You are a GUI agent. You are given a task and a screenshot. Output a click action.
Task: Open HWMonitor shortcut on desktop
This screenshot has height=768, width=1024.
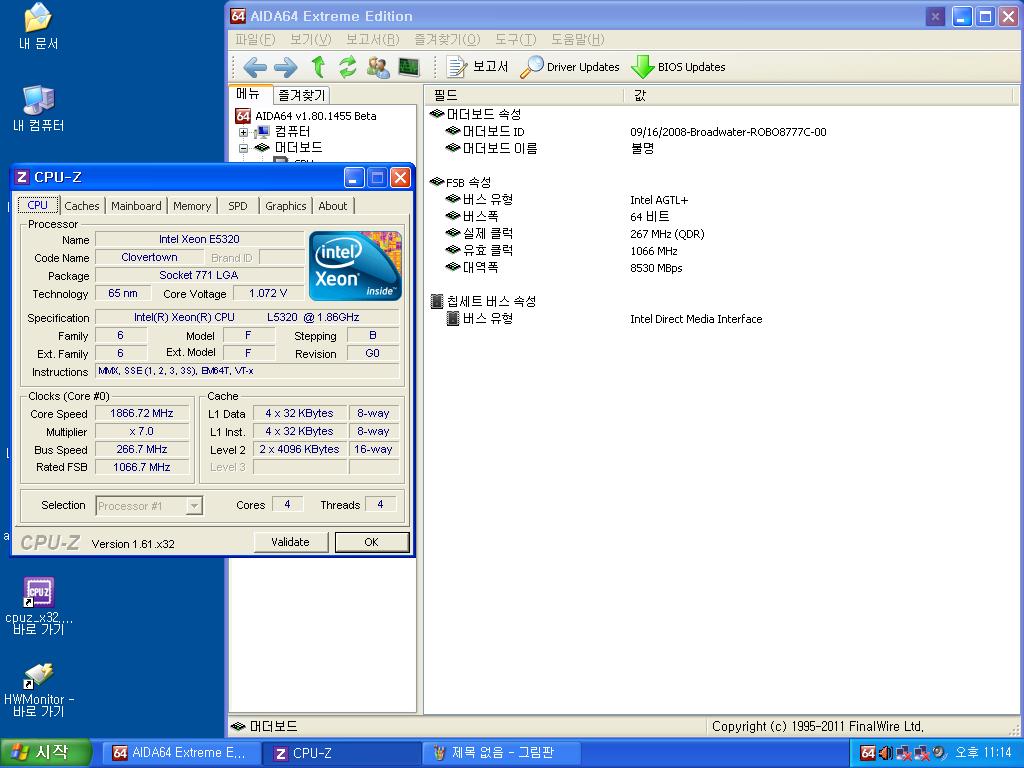point(39,690)
